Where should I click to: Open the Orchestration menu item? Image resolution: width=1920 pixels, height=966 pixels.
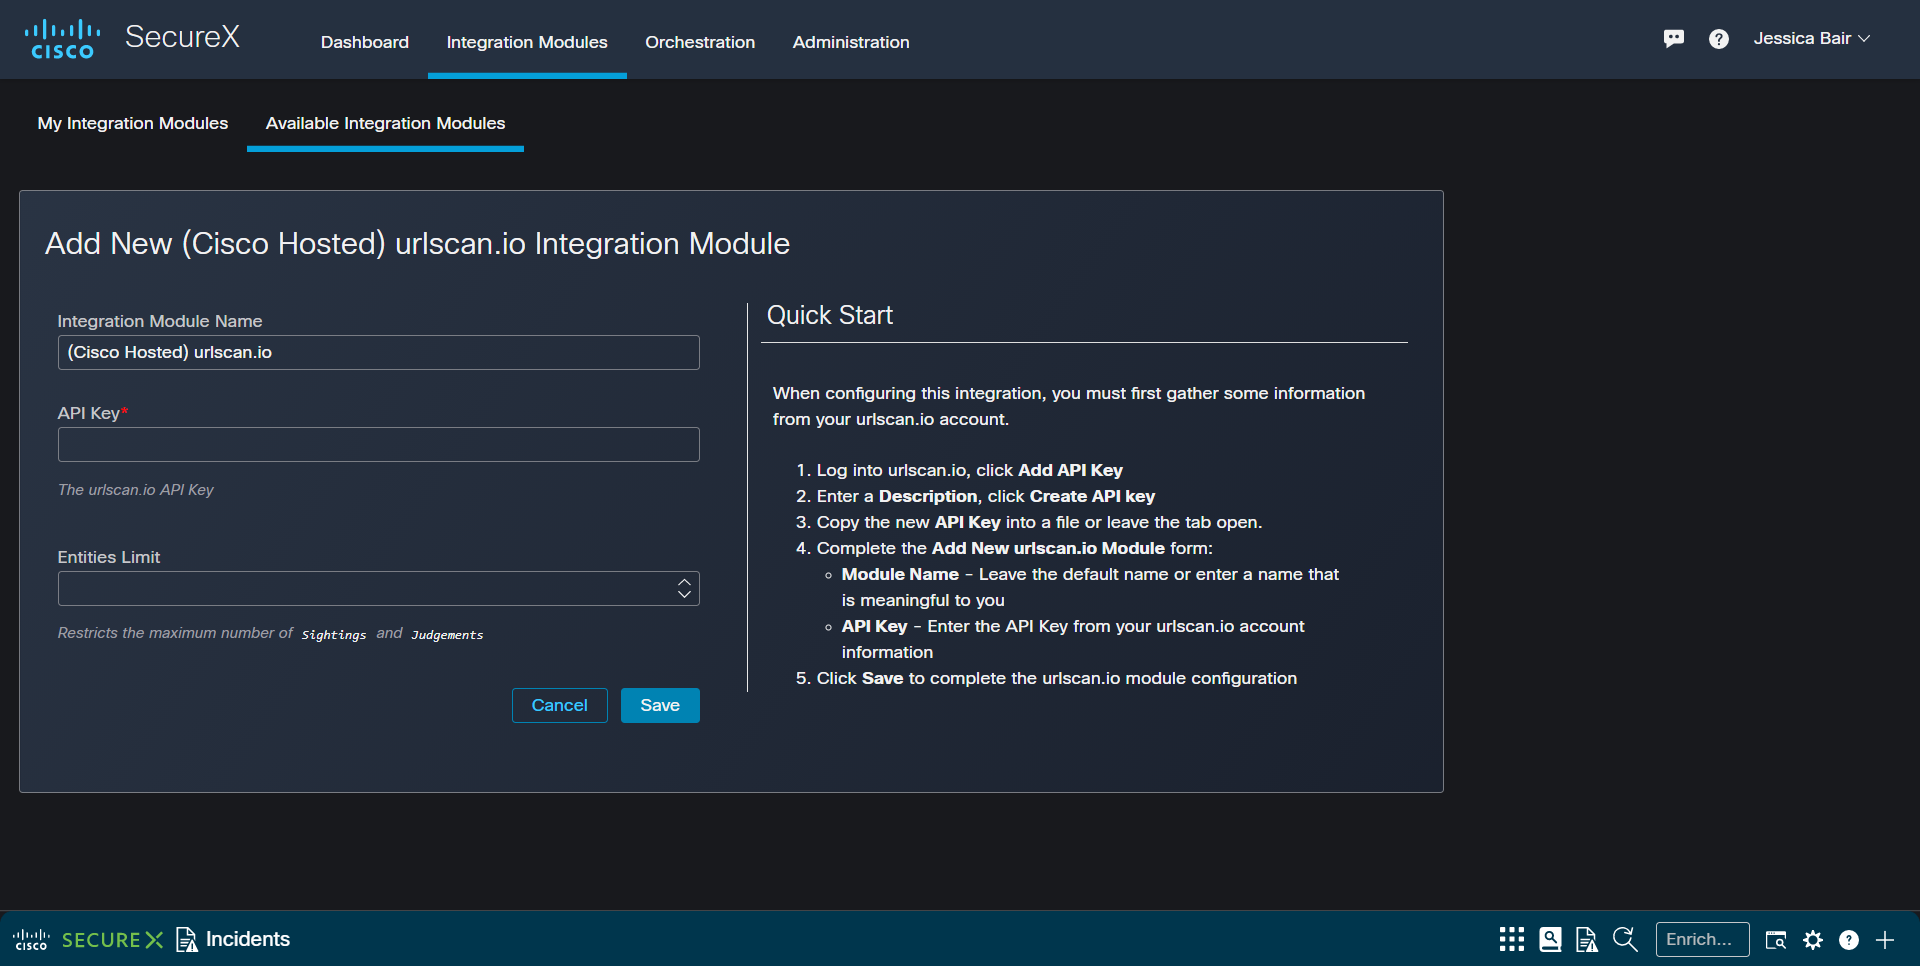(699, 42)
